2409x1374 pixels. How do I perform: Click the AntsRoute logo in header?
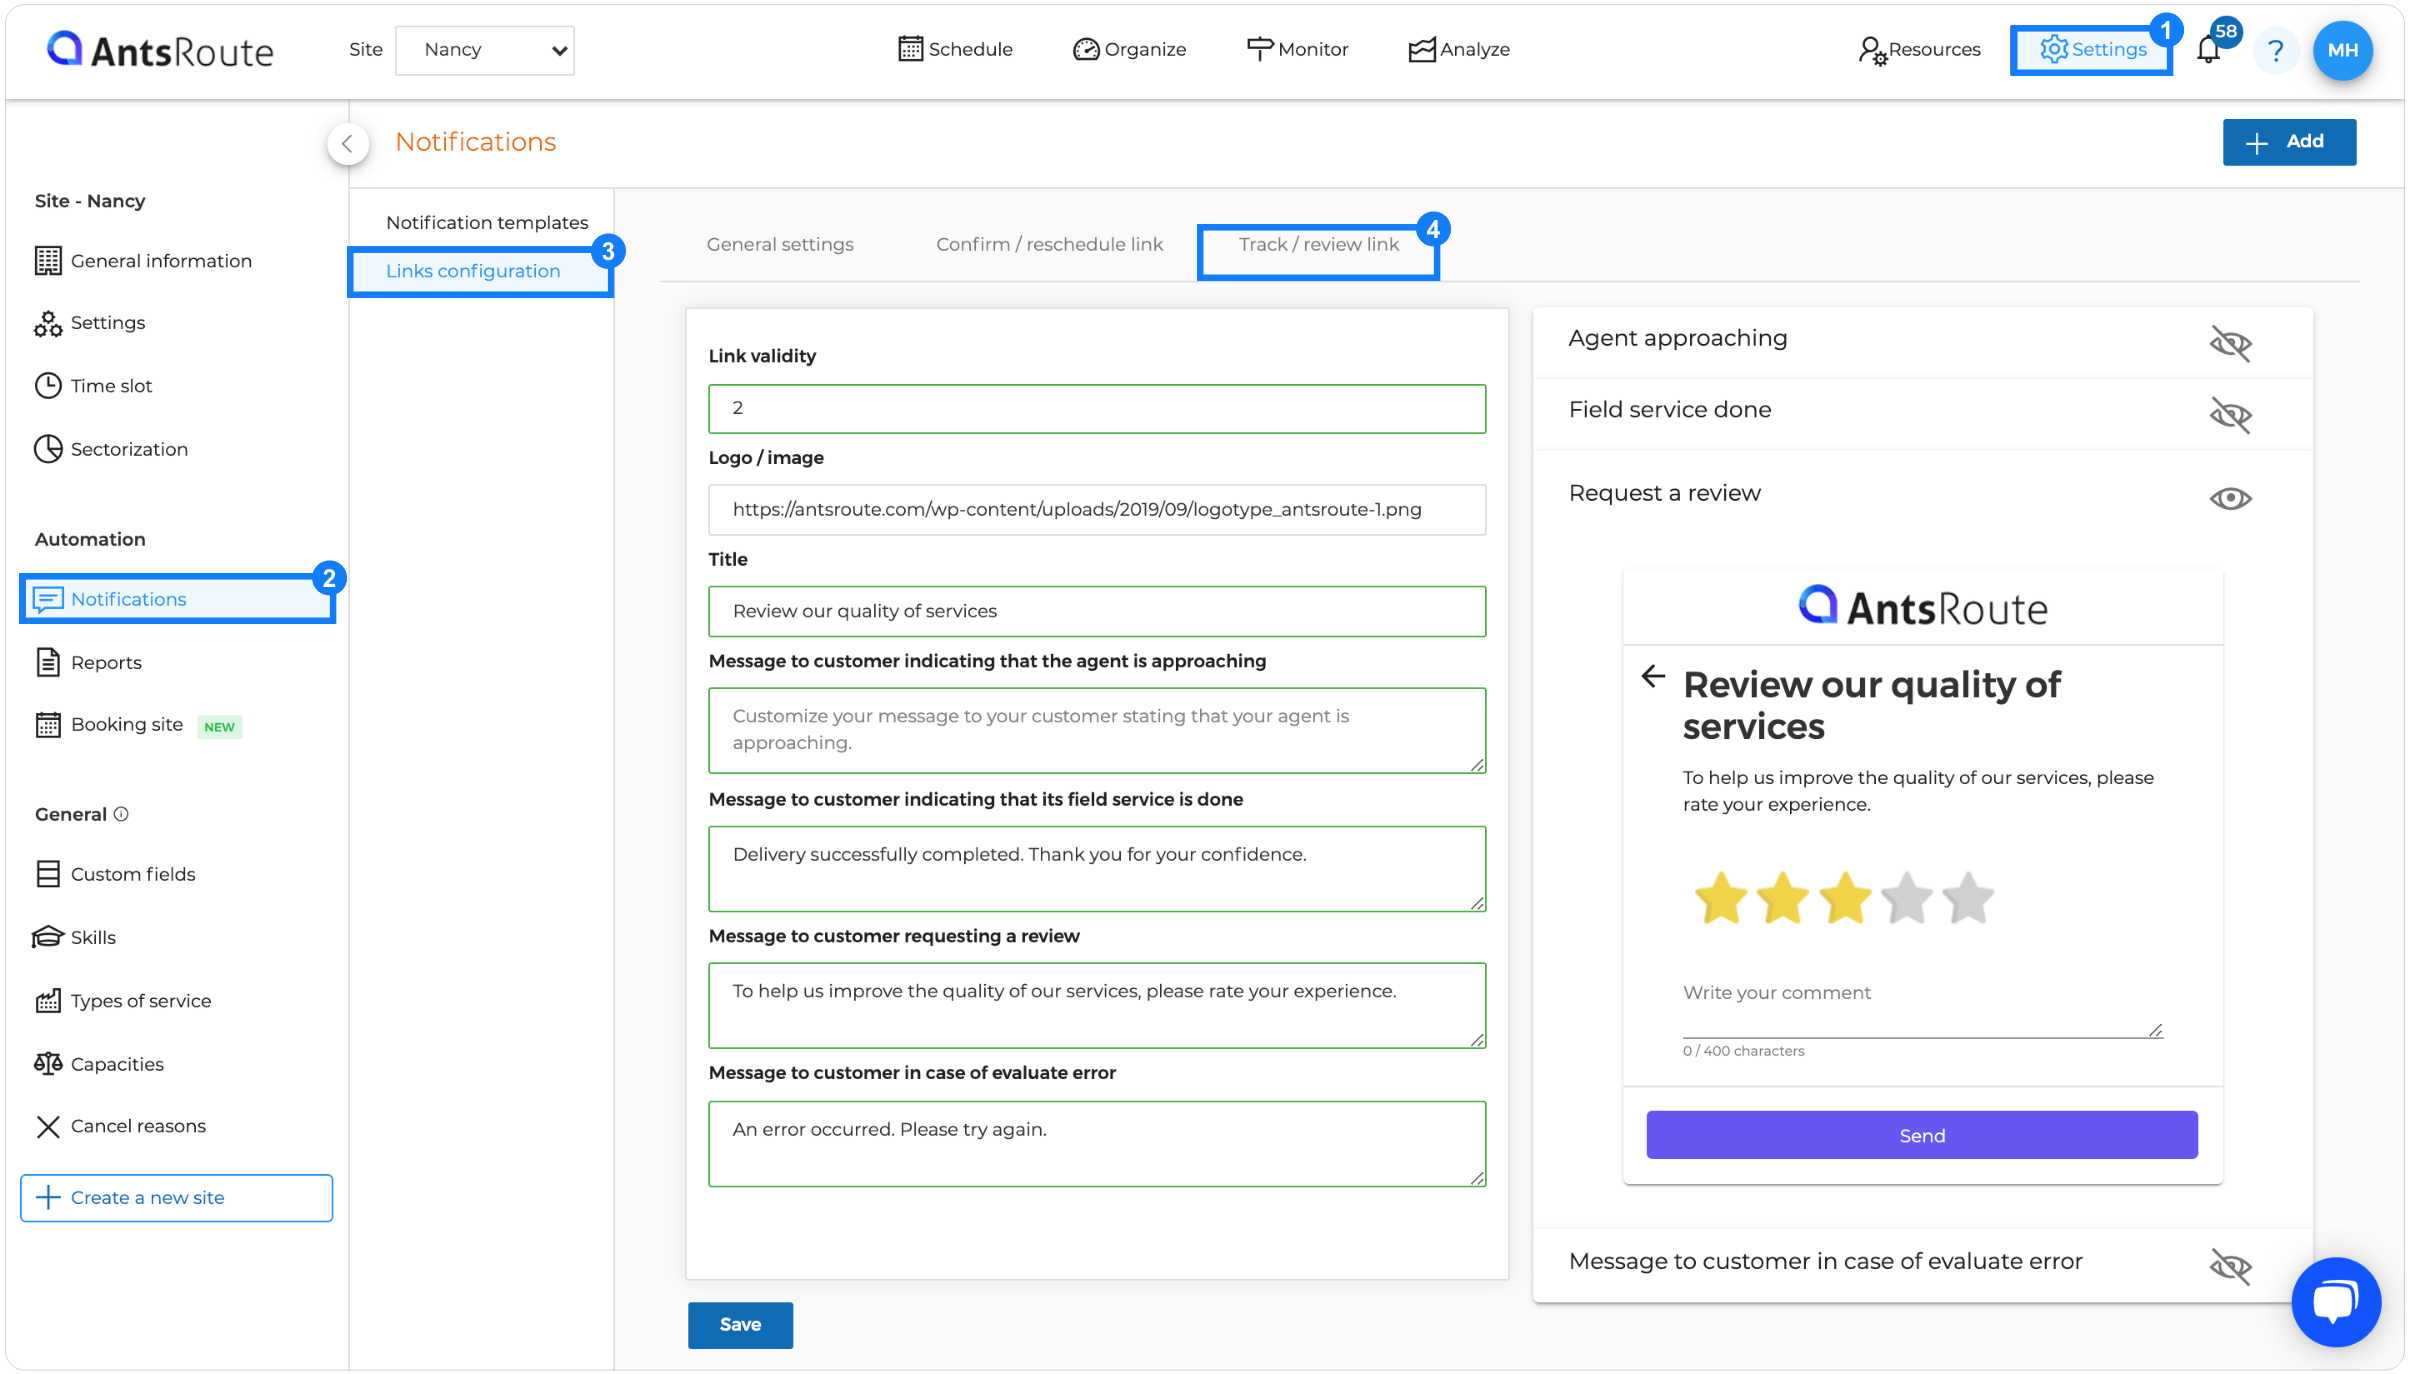point(160,50)
